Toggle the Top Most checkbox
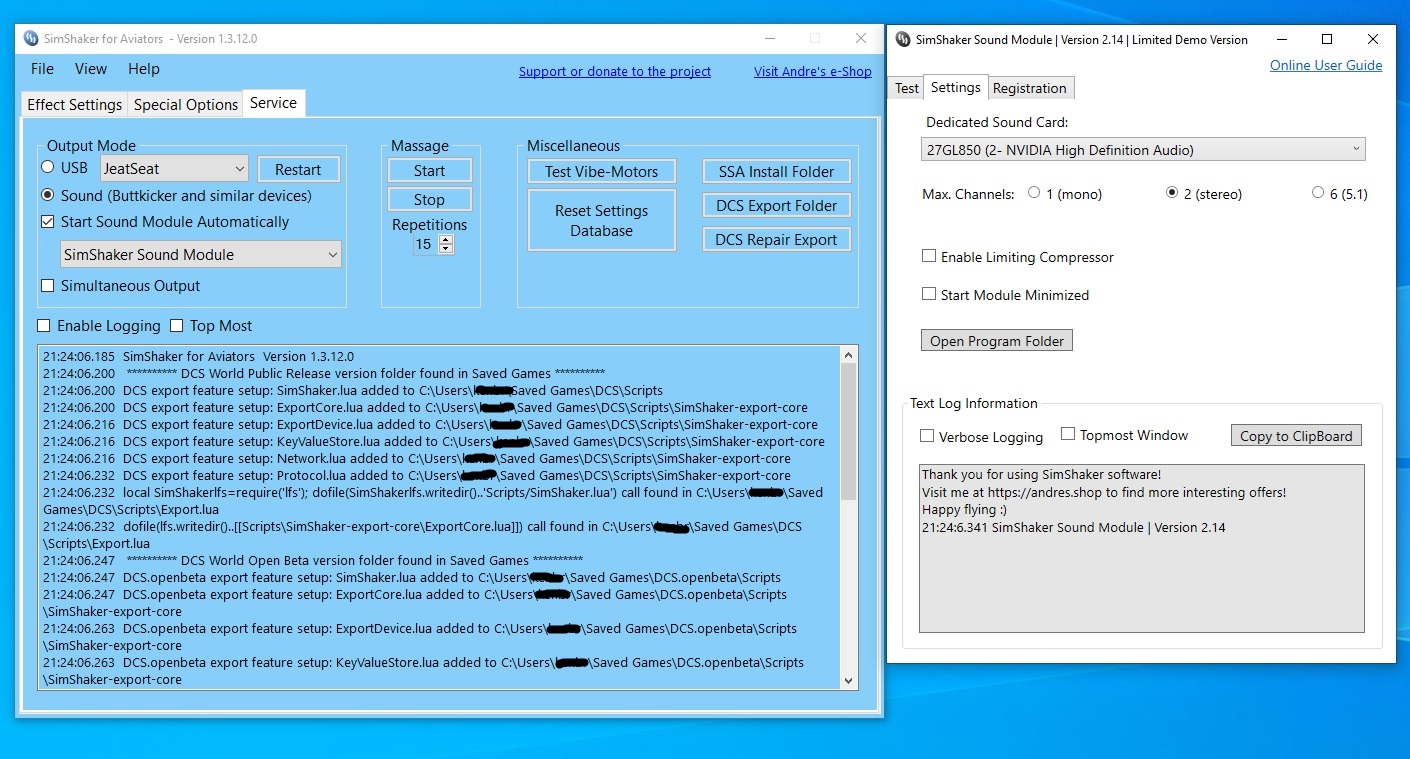 177,326
